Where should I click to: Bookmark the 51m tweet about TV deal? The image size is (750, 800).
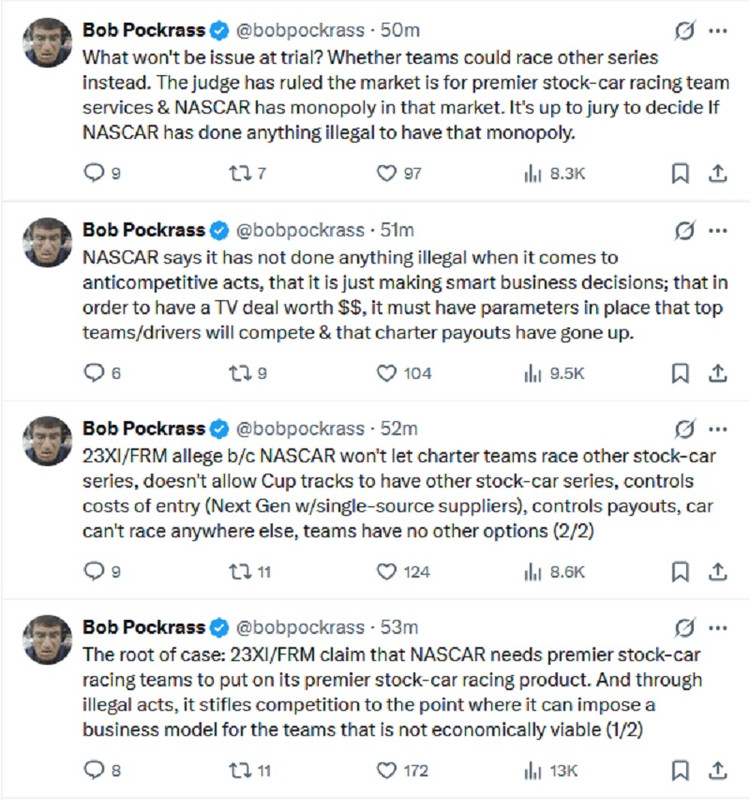pos(680,373)
